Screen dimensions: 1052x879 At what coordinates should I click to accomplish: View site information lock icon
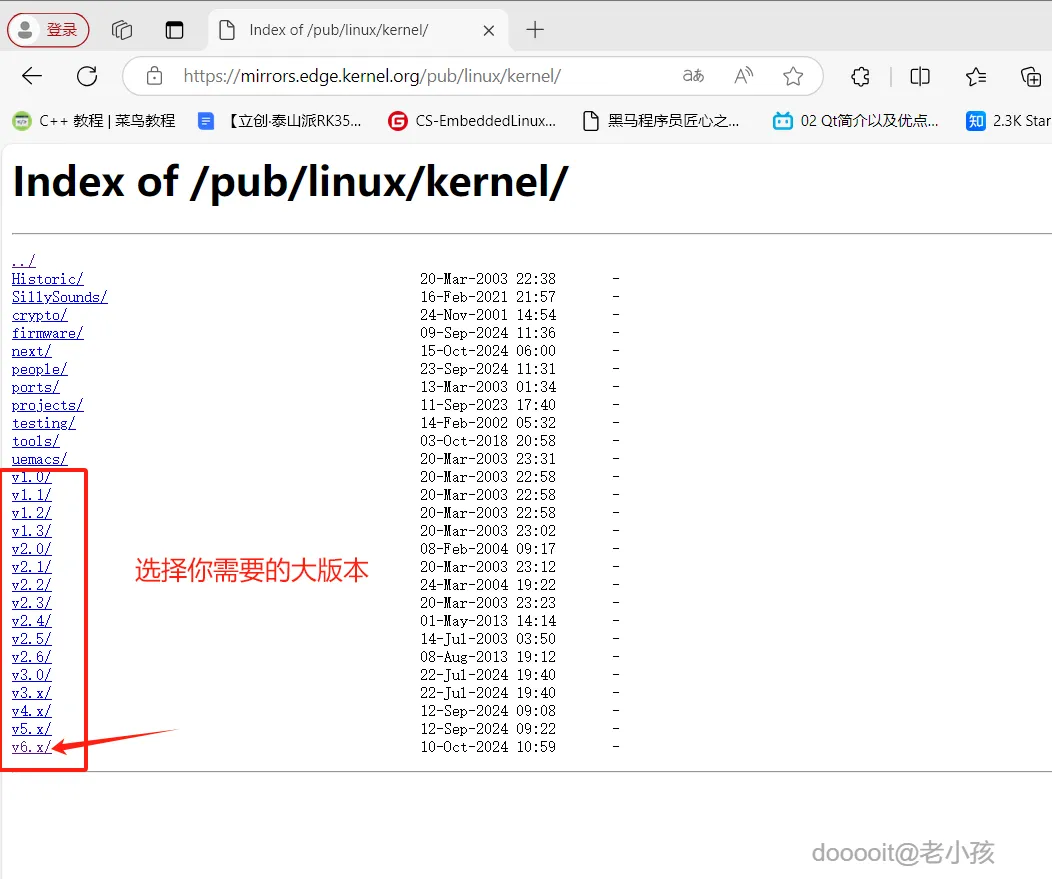click(x=154, y=76)
